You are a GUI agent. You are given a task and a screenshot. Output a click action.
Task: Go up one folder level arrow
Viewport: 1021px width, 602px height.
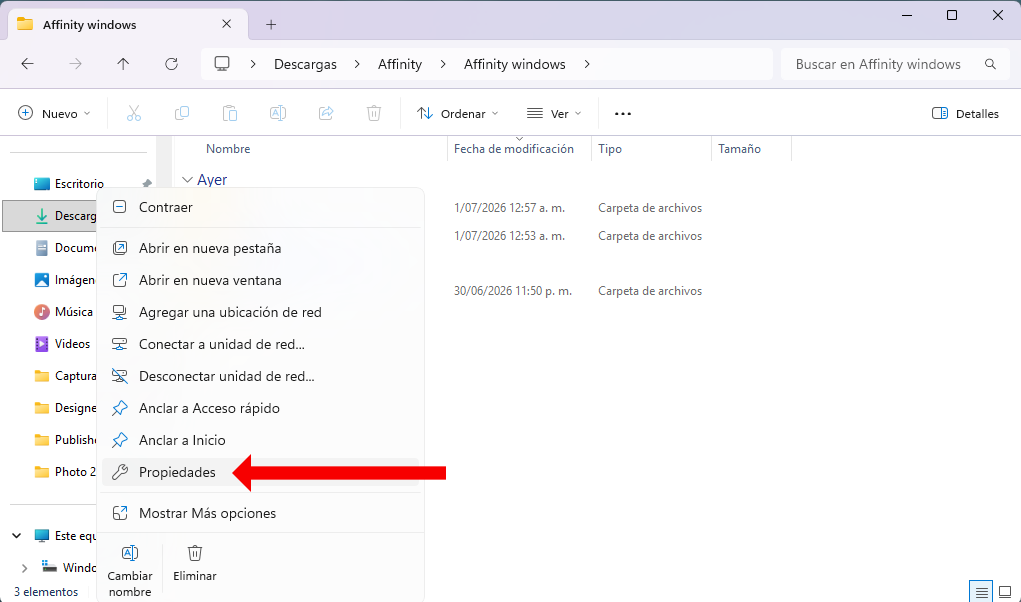pyautogui.click(x=123, y=64)
